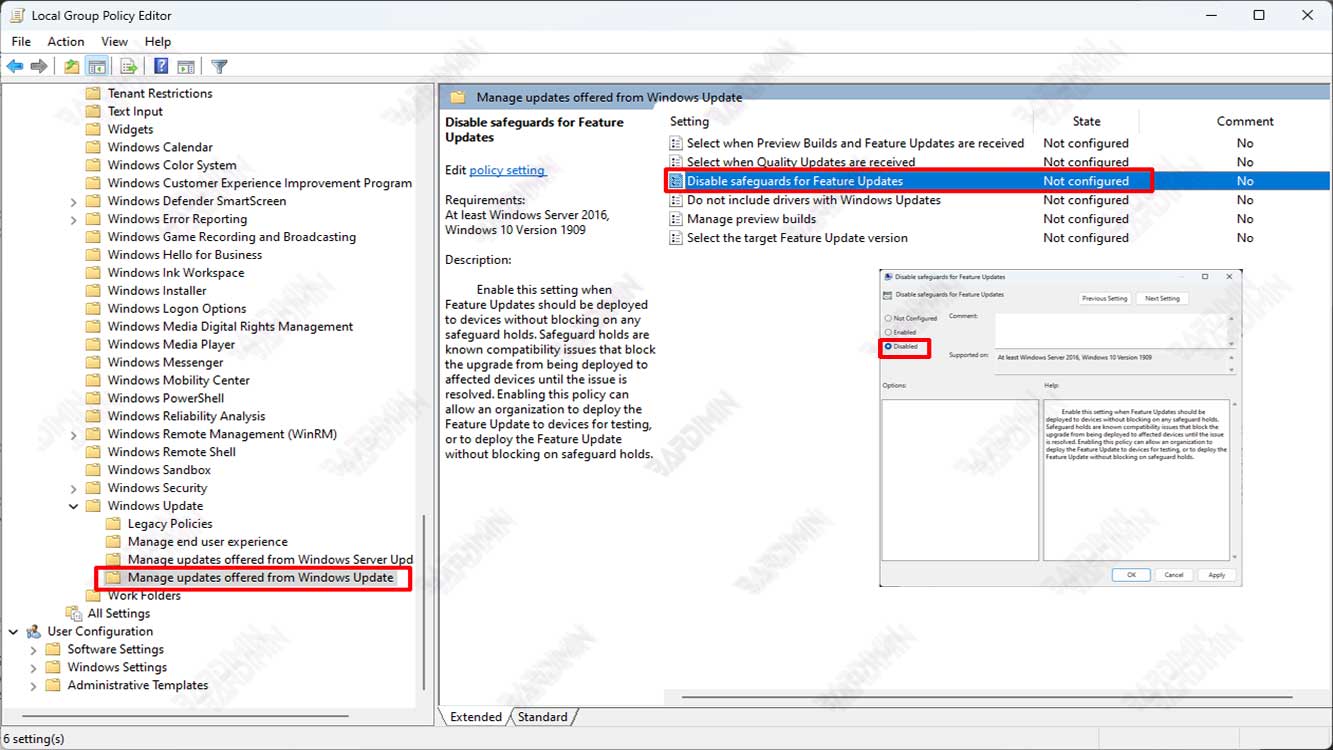
Task: Click folder icon next to Work Folders
Action: 93,595
